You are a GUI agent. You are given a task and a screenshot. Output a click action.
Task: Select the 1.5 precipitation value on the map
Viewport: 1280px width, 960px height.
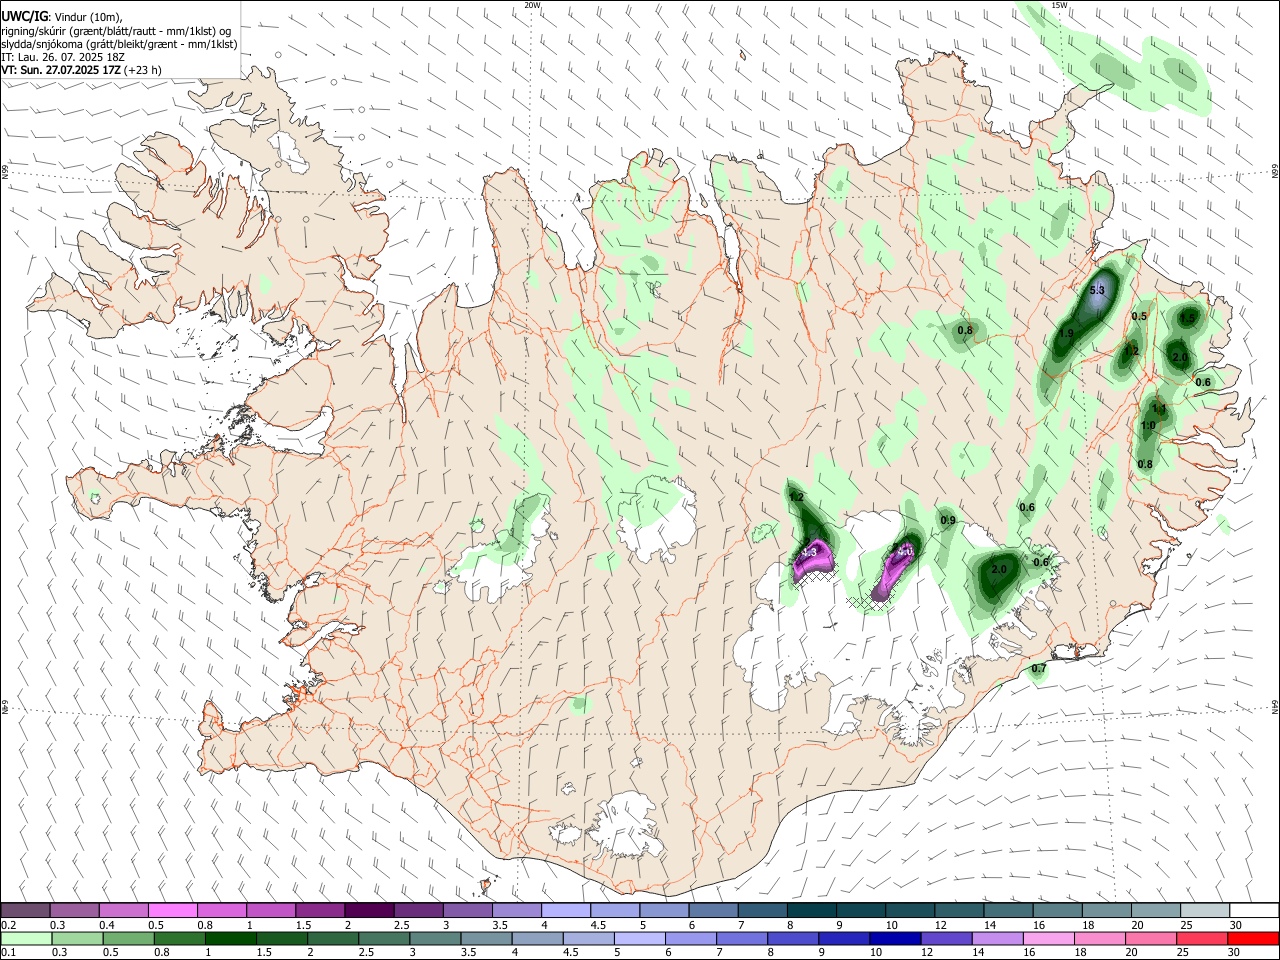[1187, 318]
